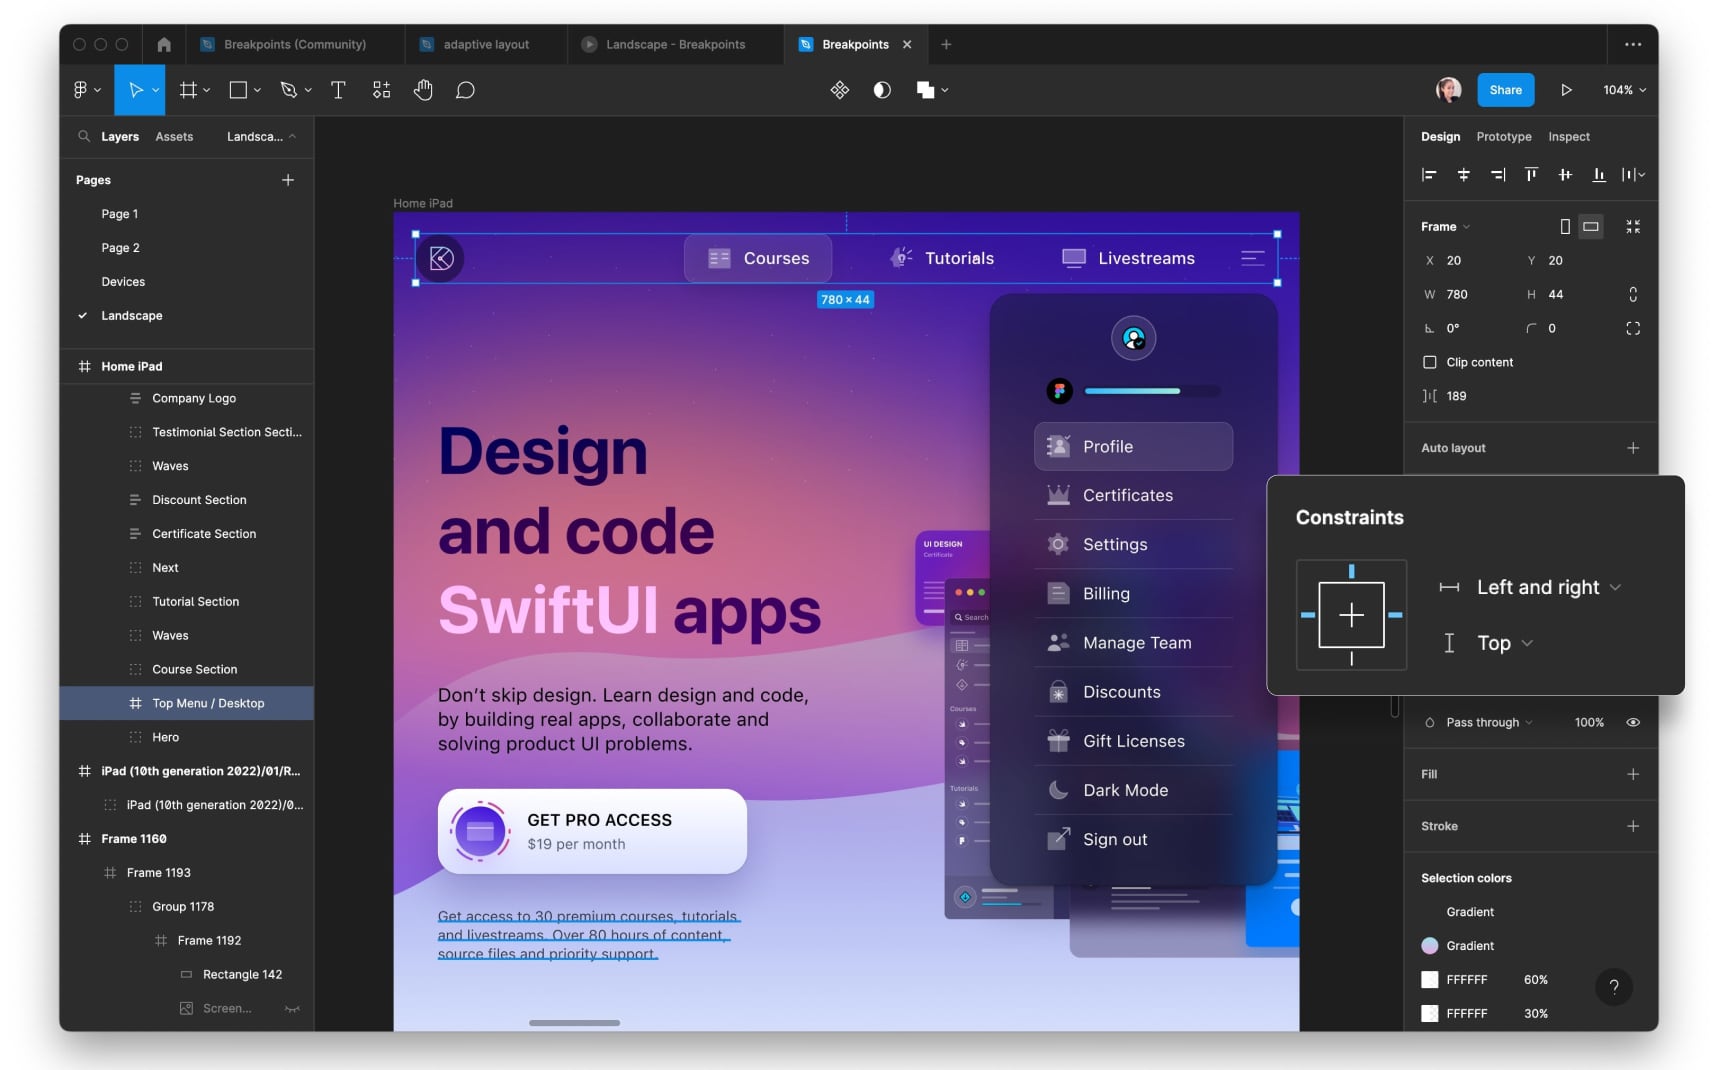The width and height of the screenshot is (1718, 1070).
Task: Open the Pass through blend mode dropdown
Action: click(x=1489, y=722)
